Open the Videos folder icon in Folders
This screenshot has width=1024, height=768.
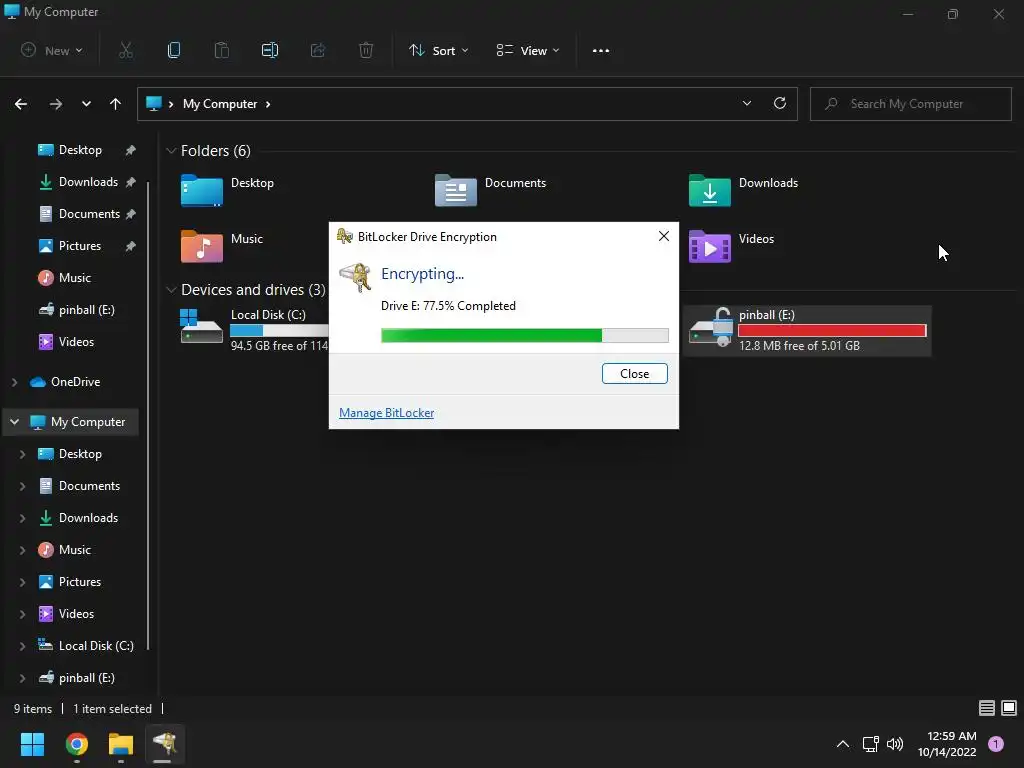[710, 246]
